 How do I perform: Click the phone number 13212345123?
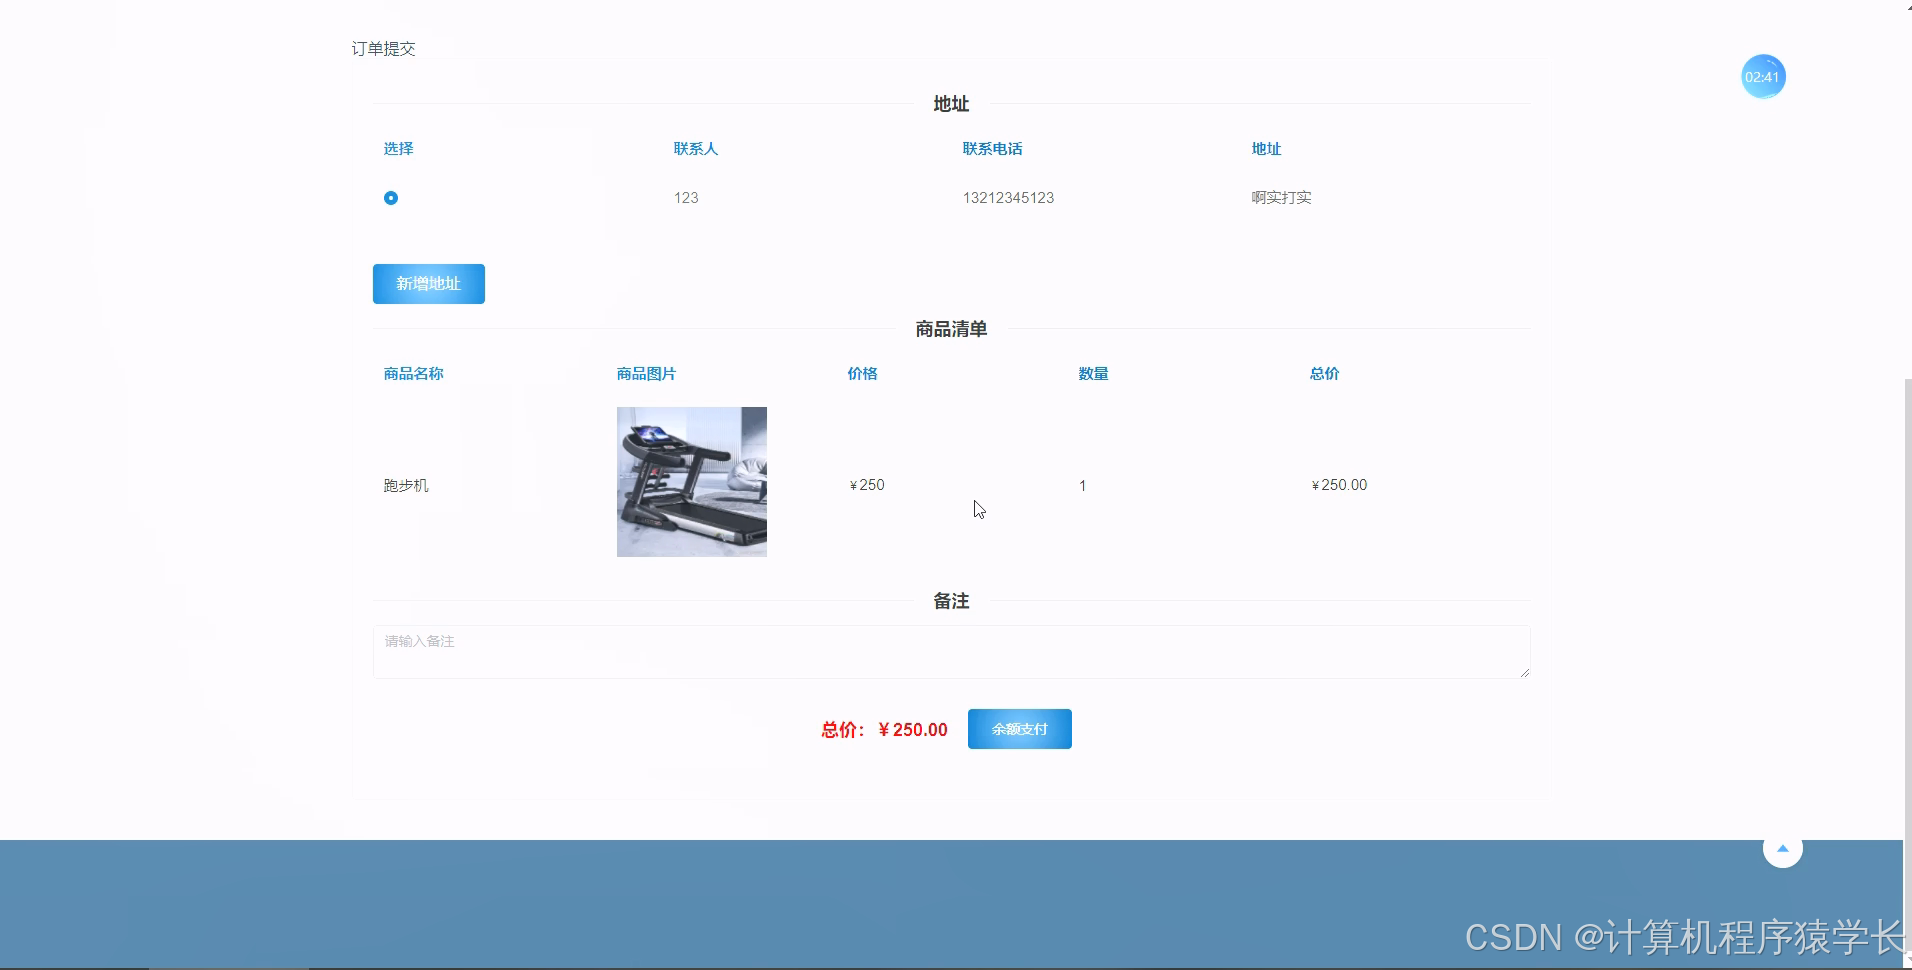tap(1008, 197)
